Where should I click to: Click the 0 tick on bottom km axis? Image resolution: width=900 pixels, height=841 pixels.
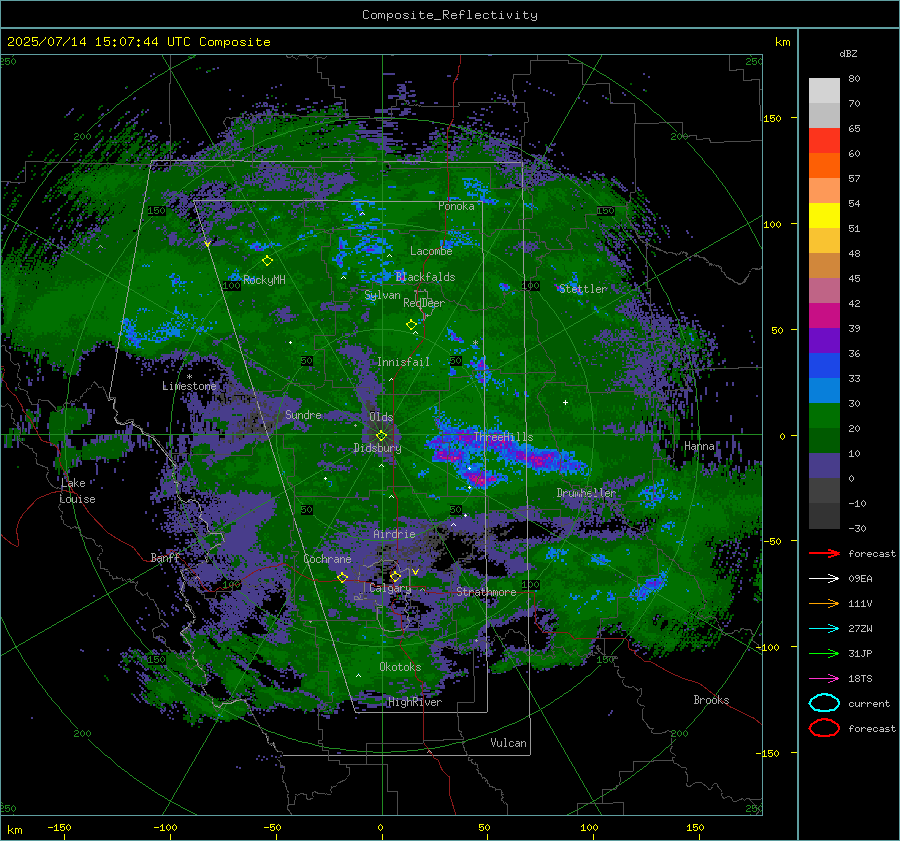(381, 827)
